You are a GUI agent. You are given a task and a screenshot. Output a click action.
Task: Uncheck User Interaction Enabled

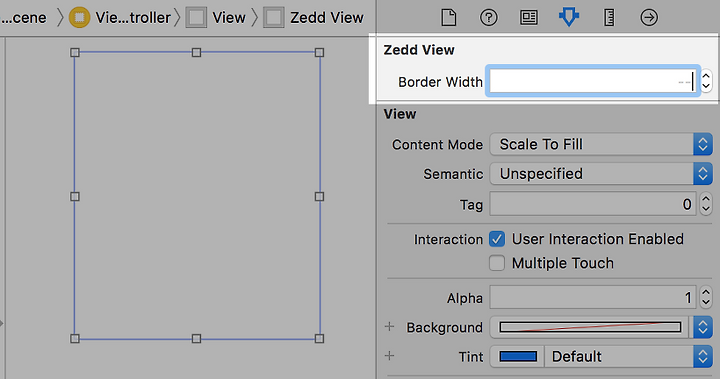pyautogui.click(x=497, y=239)
